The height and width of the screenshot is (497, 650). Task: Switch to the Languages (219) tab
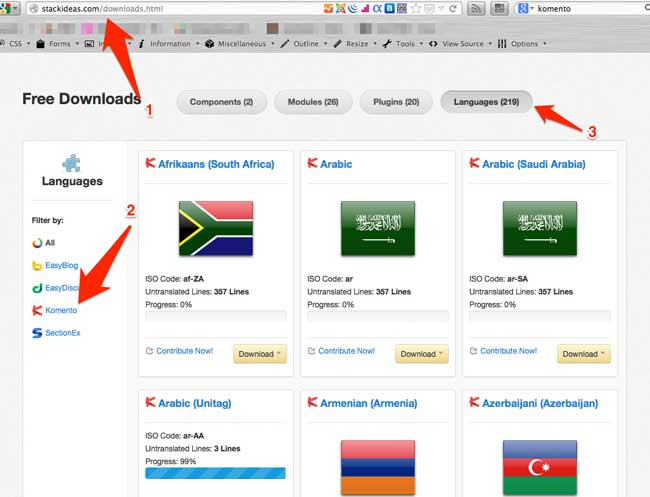(486, 102)
